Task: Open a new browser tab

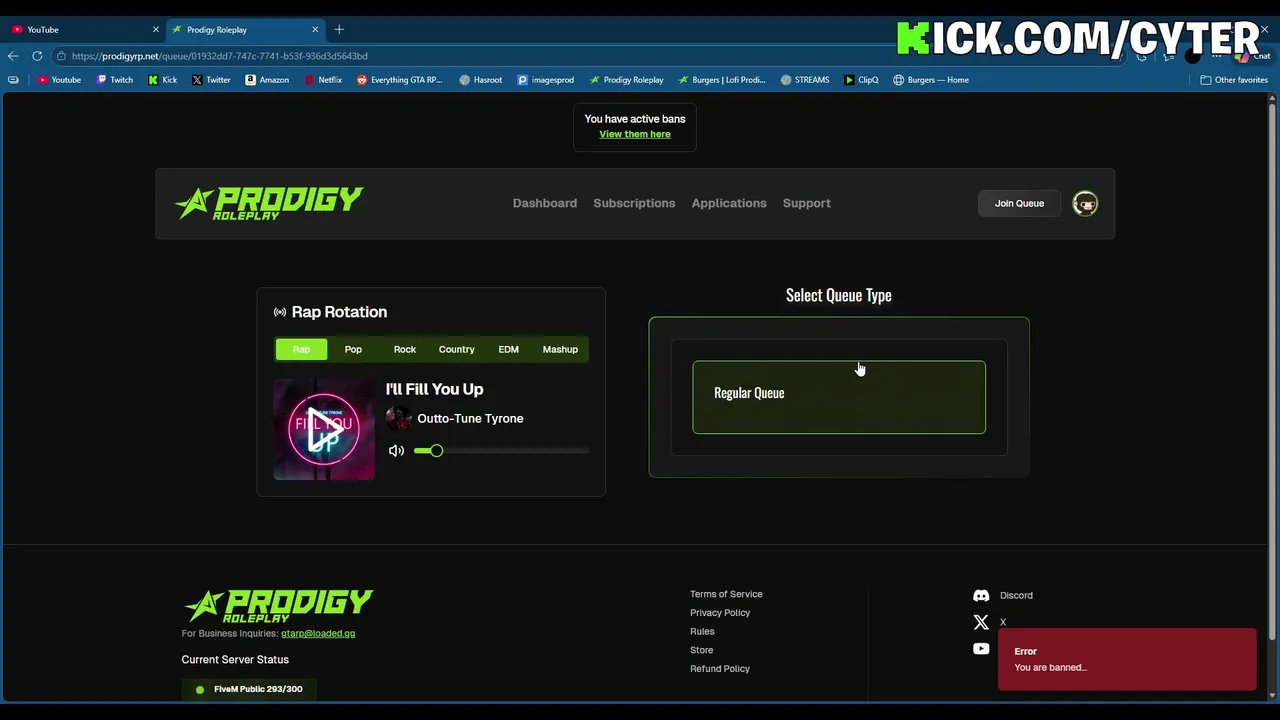Action: pos(339,29)
